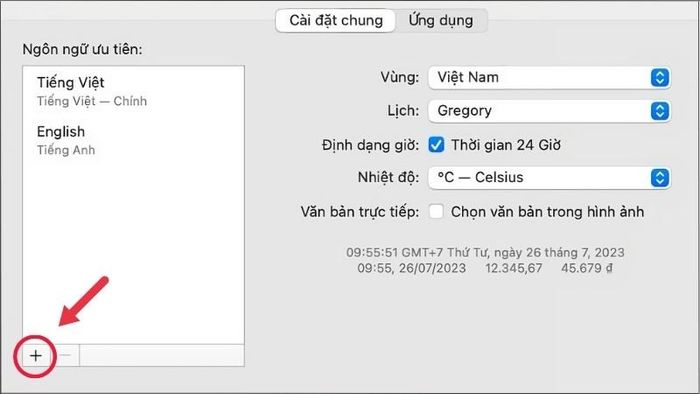Click the blue arrows on the Vùng dropdown

coord(659,78)
